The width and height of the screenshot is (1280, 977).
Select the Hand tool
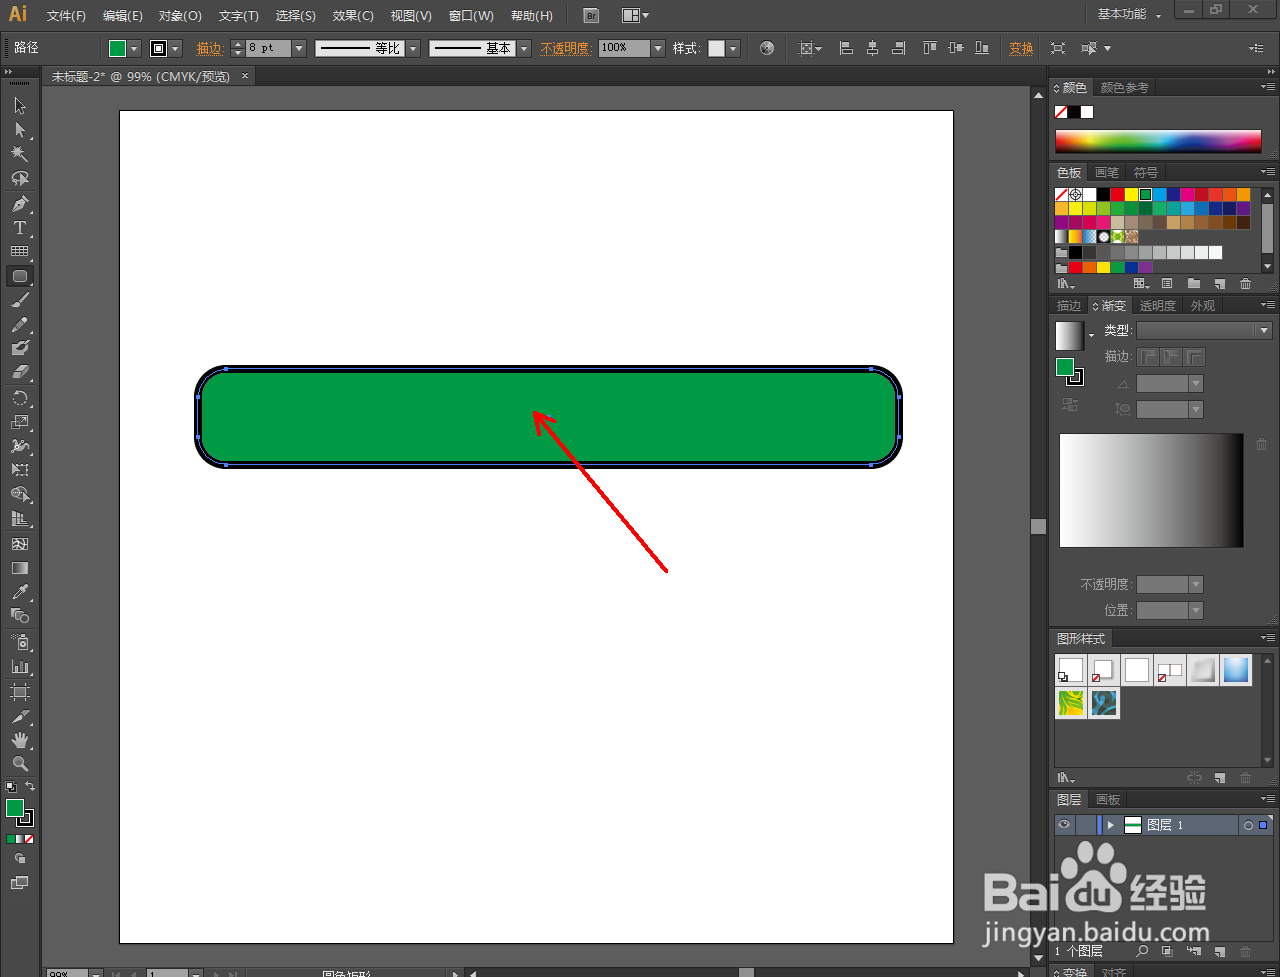pos(20,740)
